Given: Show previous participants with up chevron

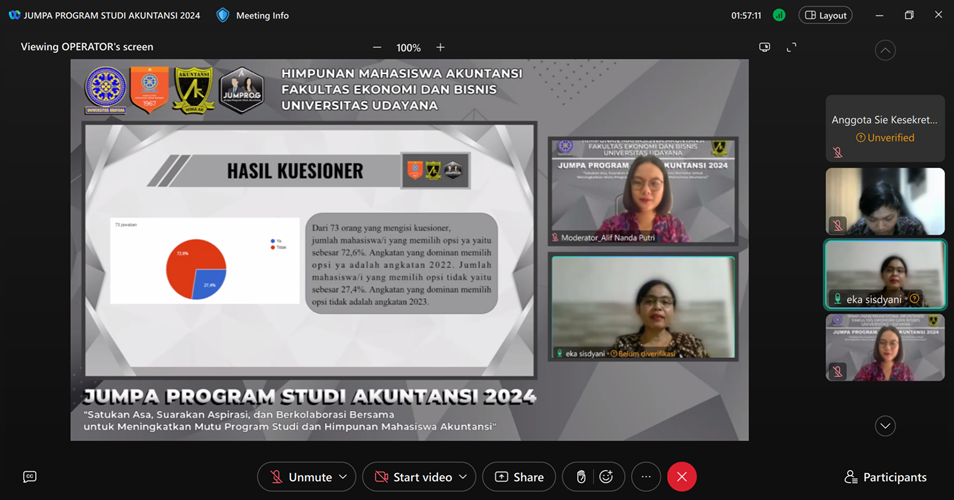Looking at the screenshot, I should pyautogui.click(x=885, y=50).
